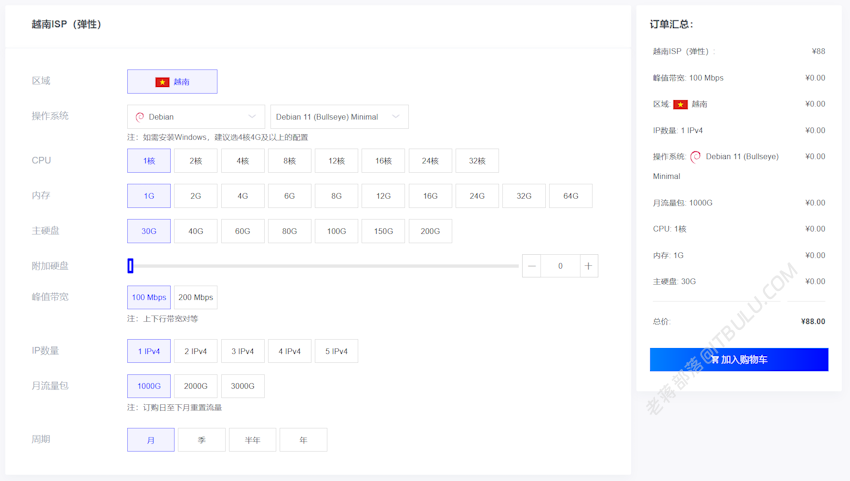This screenshot has width=850, height=481.
Task: Pick 80G main disk size
Action: 289,231
